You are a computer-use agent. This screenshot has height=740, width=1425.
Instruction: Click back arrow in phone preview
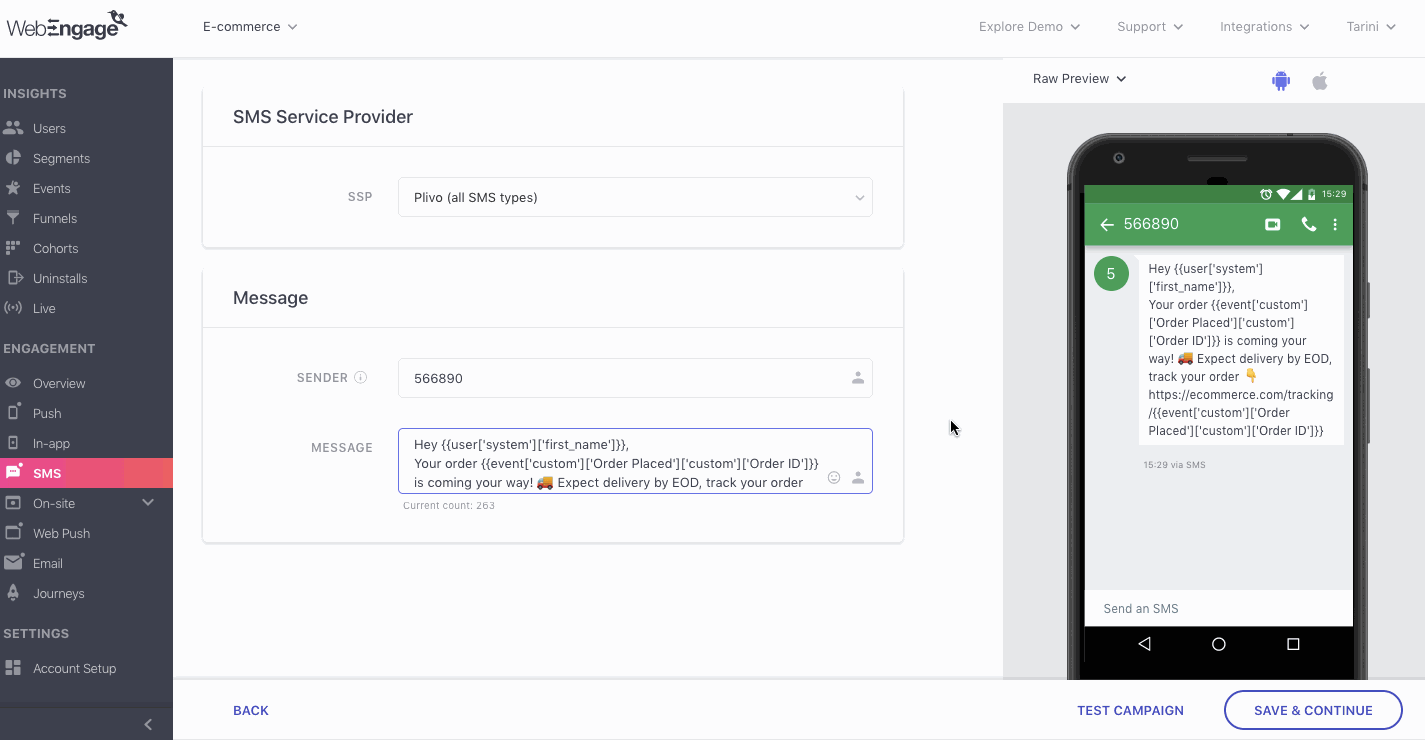click(1106, 225)
